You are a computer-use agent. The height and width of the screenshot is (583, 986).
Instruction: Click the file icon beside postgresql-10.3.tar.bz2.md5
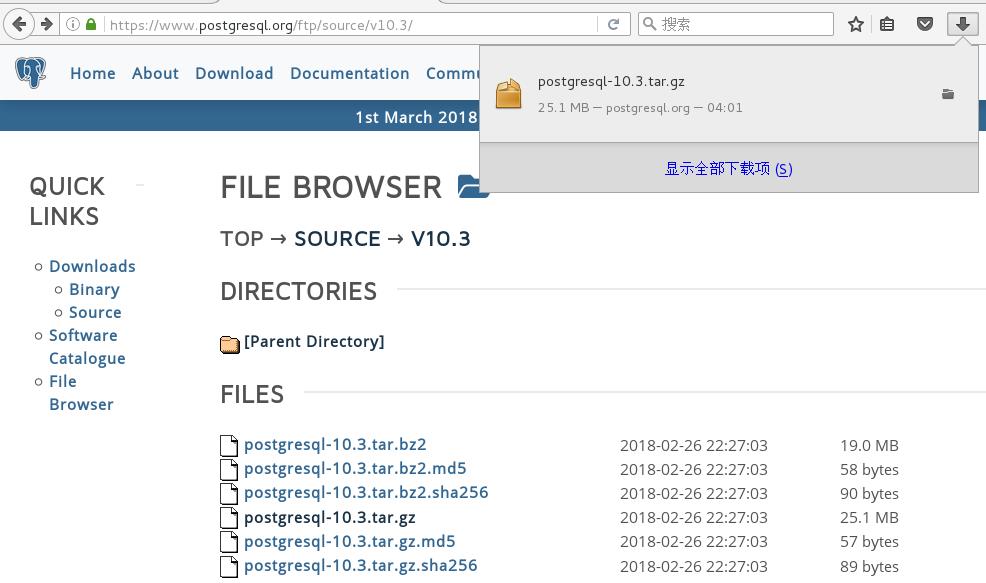tap(229, 469)
